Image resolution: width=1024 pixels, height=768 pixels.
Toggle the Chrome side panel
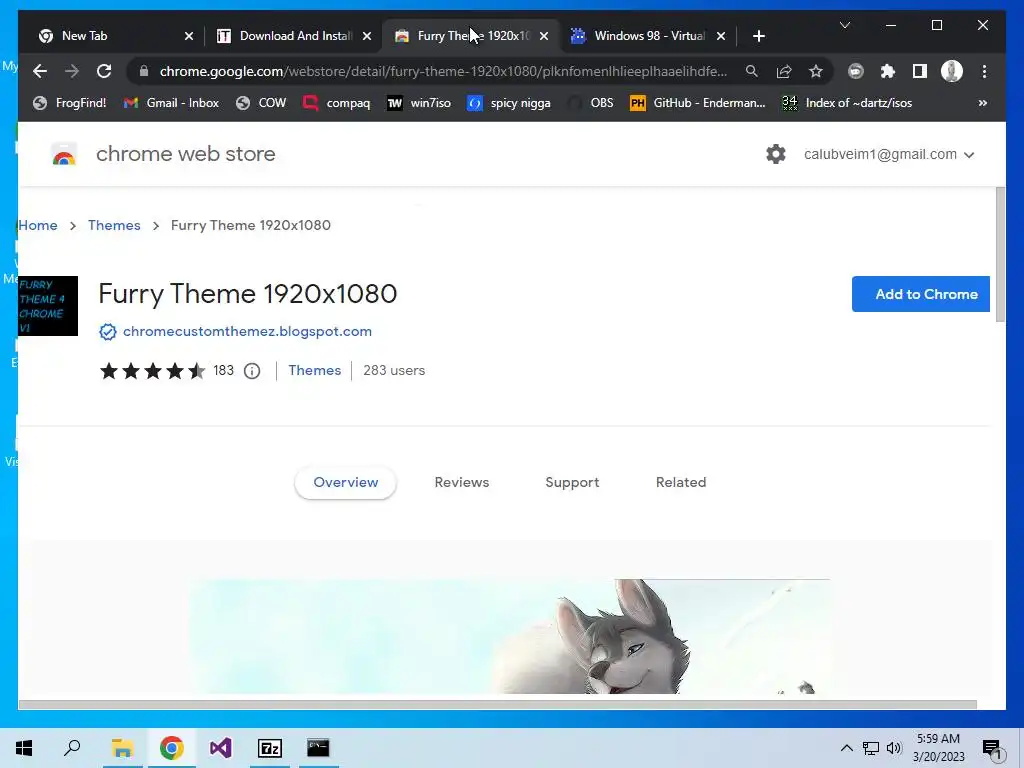(920, 71)
